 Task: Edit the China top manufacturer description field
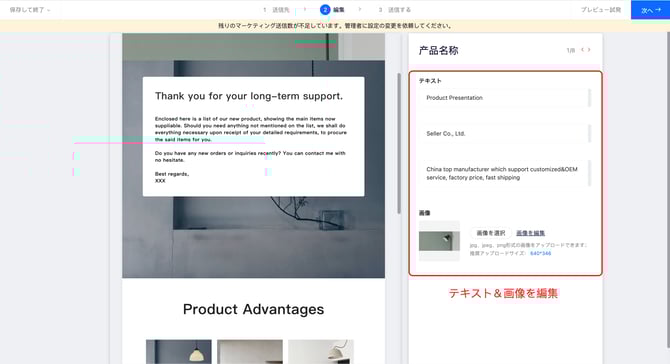tap(505, 173)
